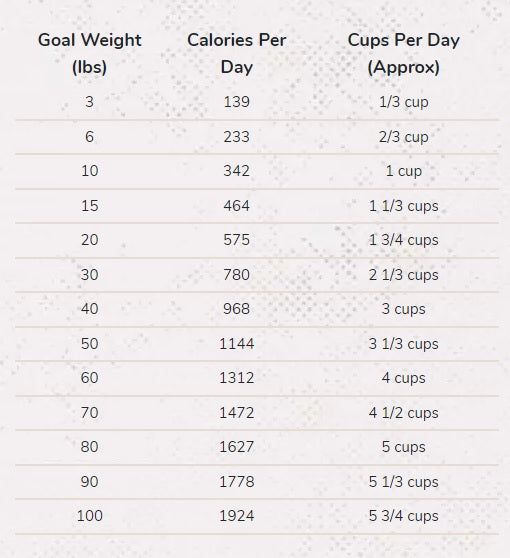Select the 342 calories value

tap(237, 171)
